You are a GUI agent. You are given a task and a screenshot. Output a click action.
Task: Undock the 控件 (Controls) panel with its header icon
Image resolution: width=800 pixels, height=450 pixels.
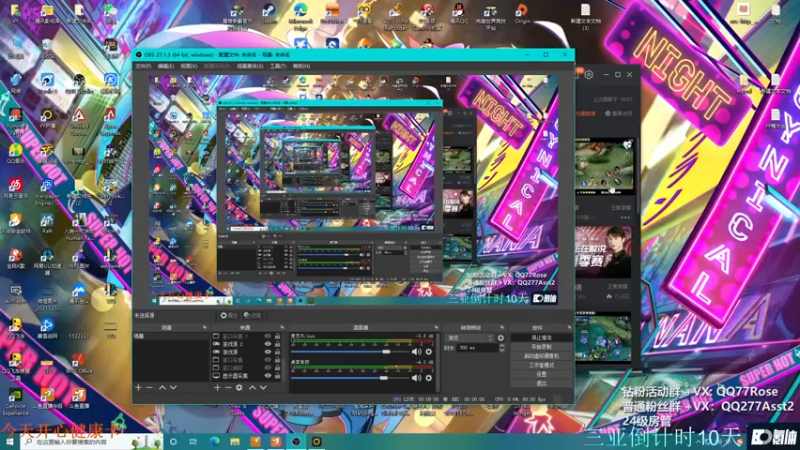coord(569,328)
